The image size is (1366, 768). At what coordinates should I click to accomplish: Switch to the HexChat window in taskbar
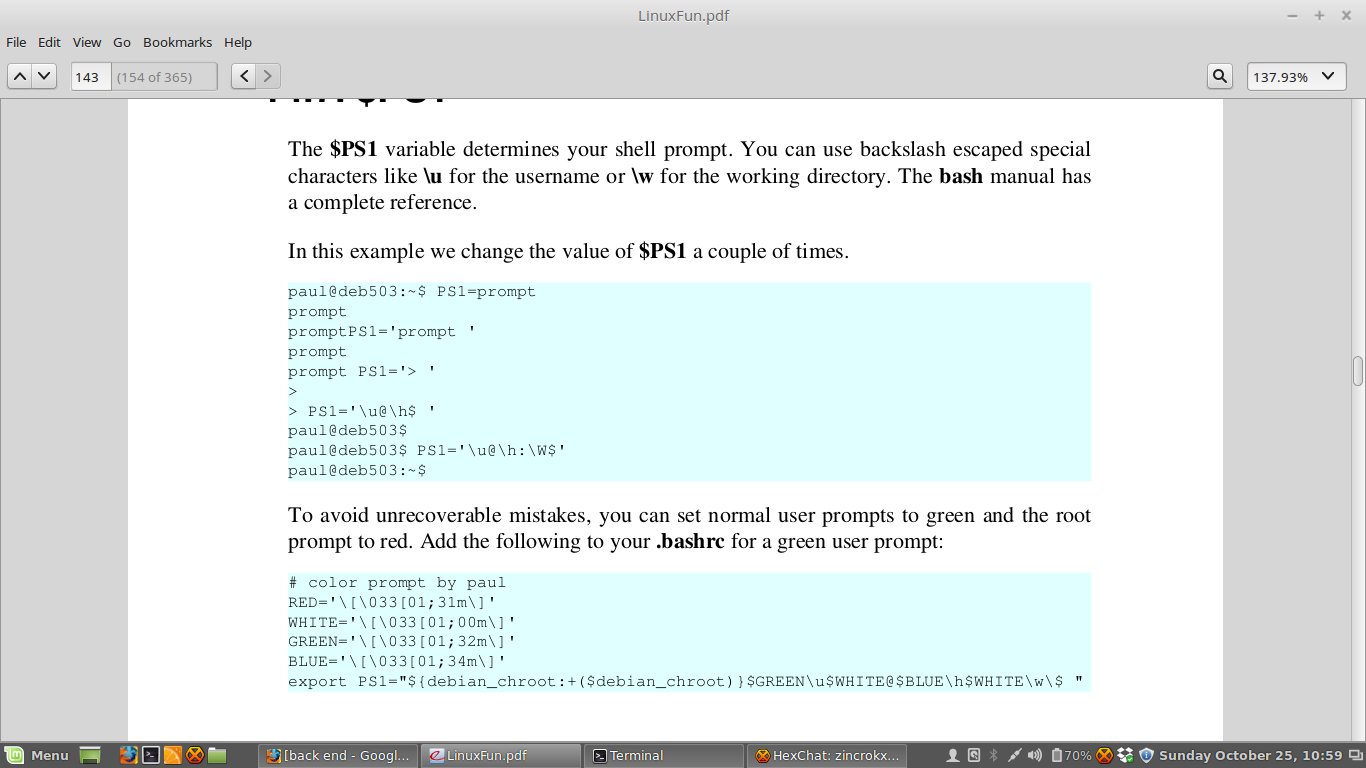coord(826,755)
